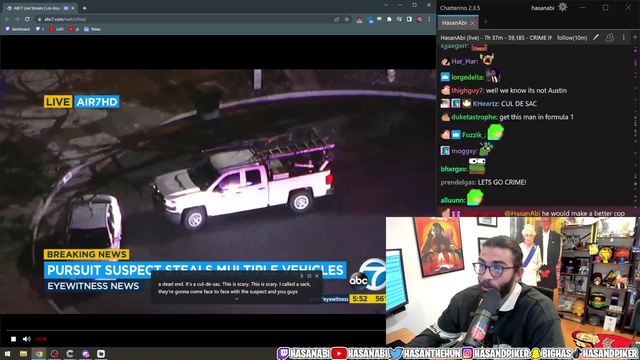Go back in Chrome browser history
Viewport: 640px width, 360px height.
point(7,19)
